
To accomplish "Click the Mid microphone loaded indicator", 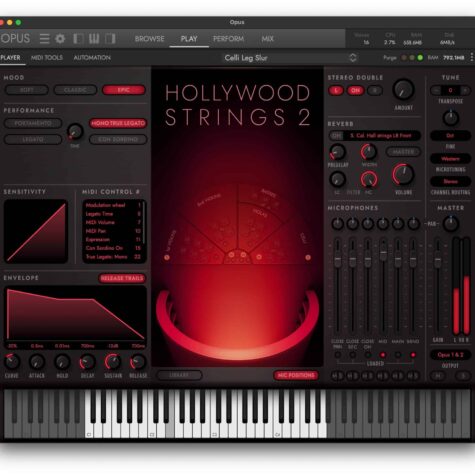I will click(x=383, y=355).
